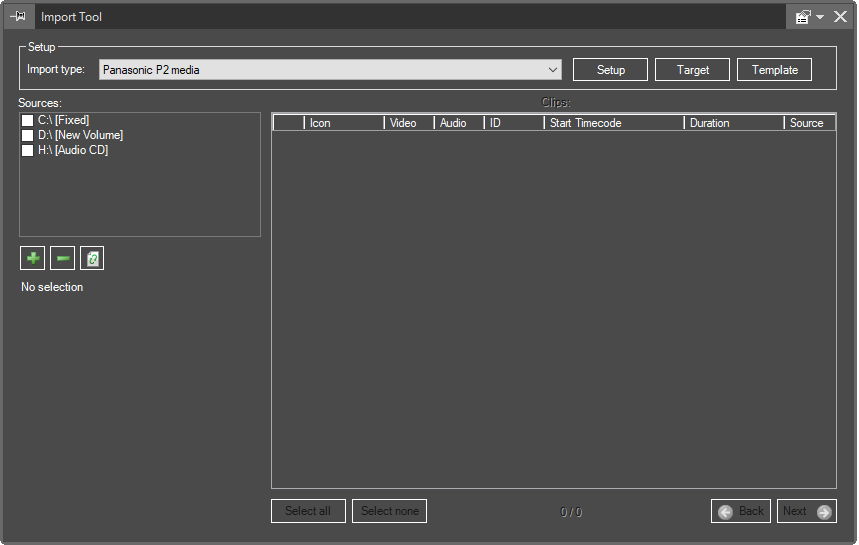Enable the D:\ [New Volume] source checkbox
The image size is (859, 545).
(x=28, y=136)
